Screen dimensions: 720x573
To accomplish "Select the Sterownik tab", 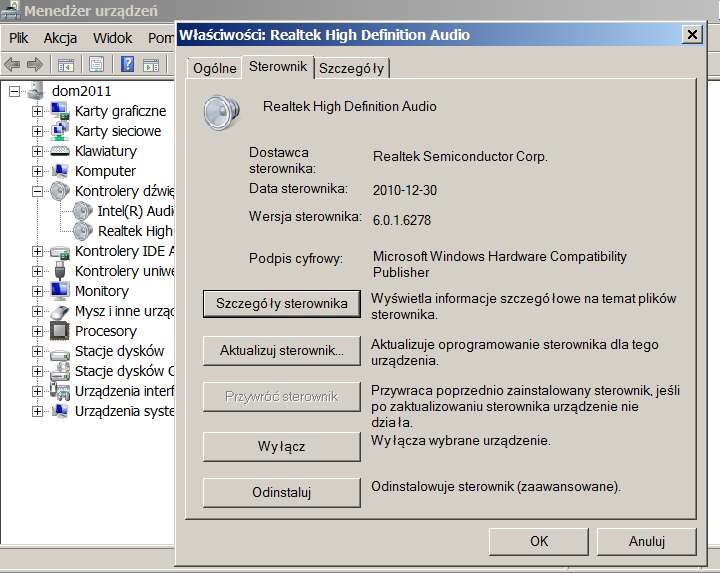I will tap(278, 67).
